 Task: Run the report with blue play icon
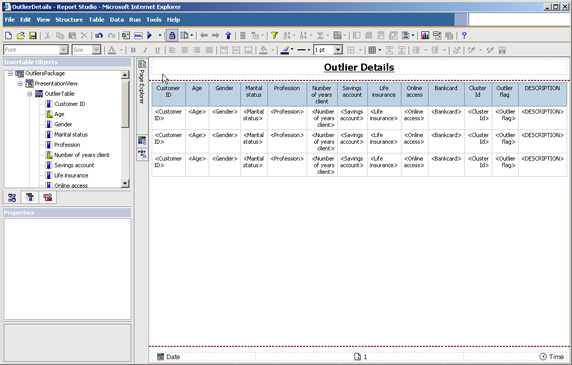tap(150, 35)
